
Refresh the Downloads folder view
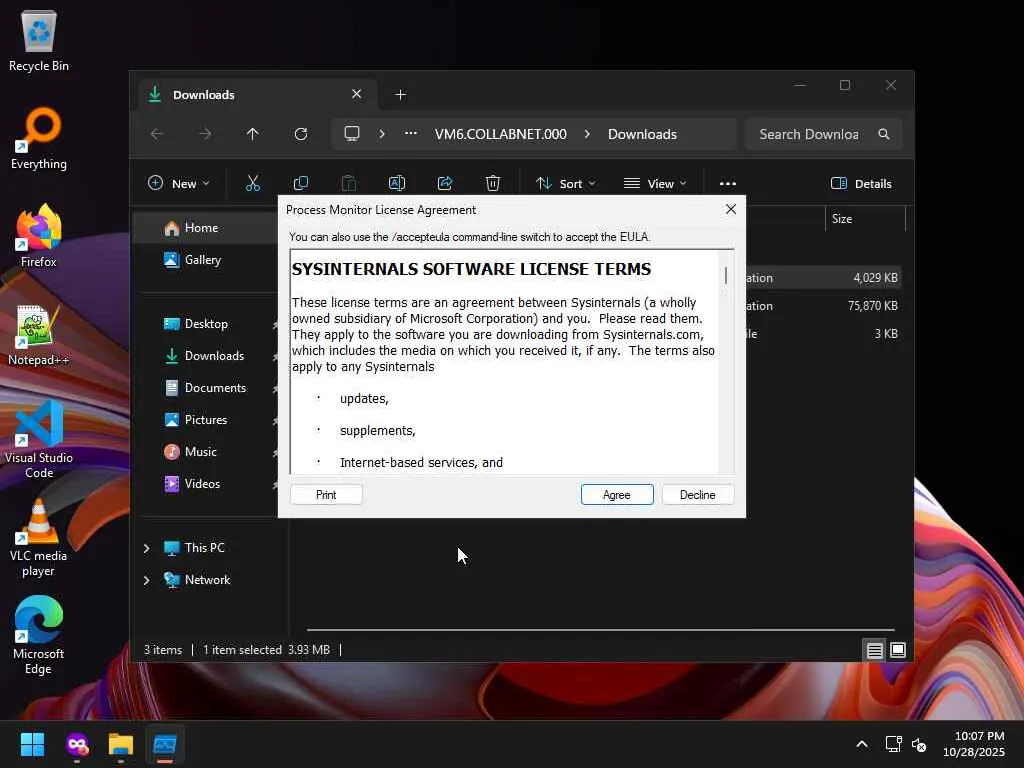point(301,134)
